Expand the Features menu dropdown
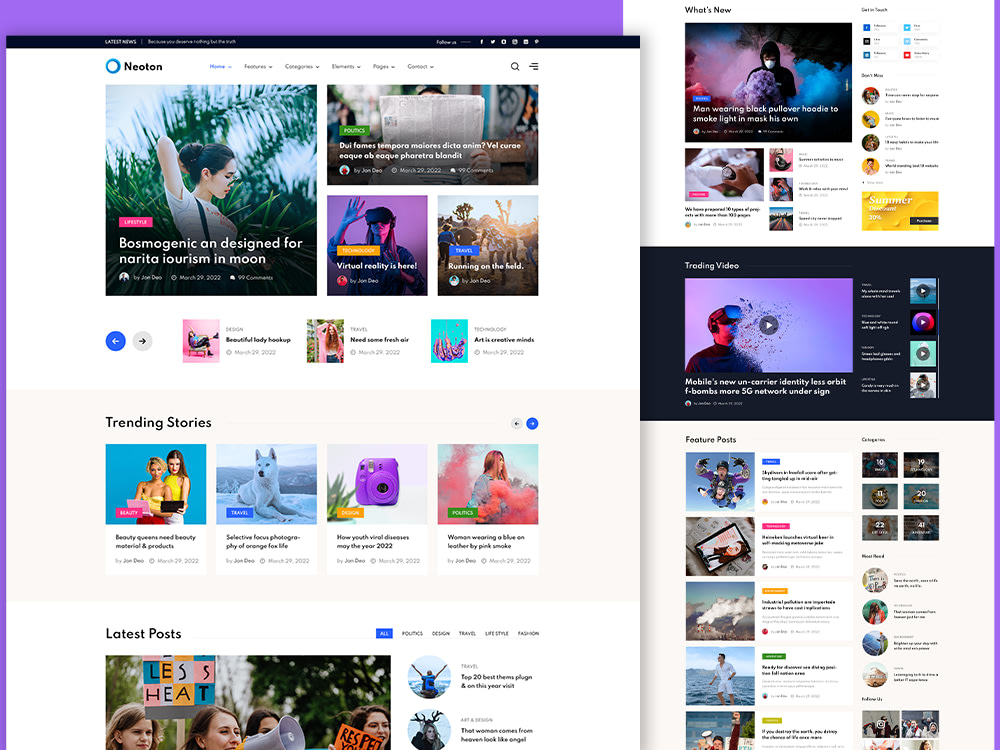 pyautogui.click(x=258, y=66)
